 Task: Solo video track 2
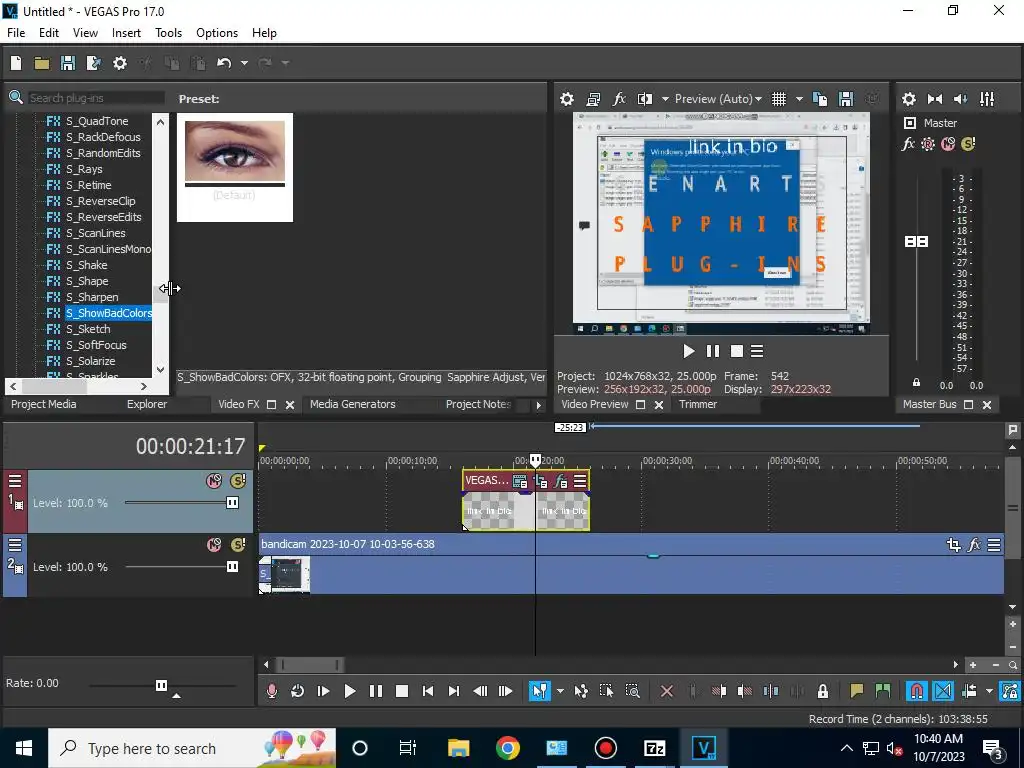coord(238,545)
